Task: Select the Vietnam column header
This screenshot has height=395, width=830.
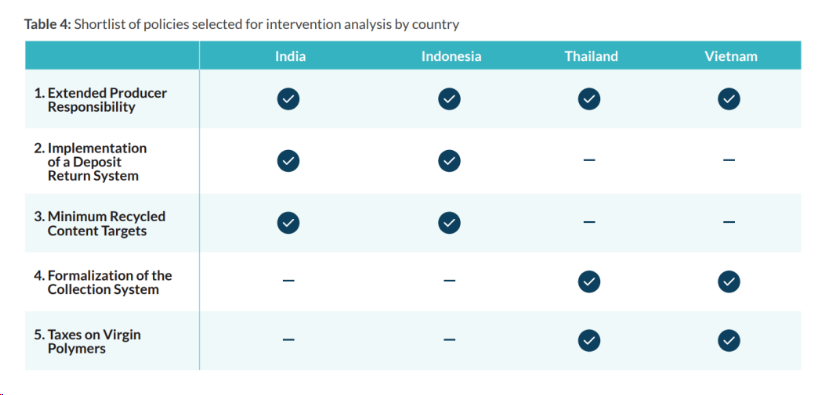Action: click(x=730, y=56)
